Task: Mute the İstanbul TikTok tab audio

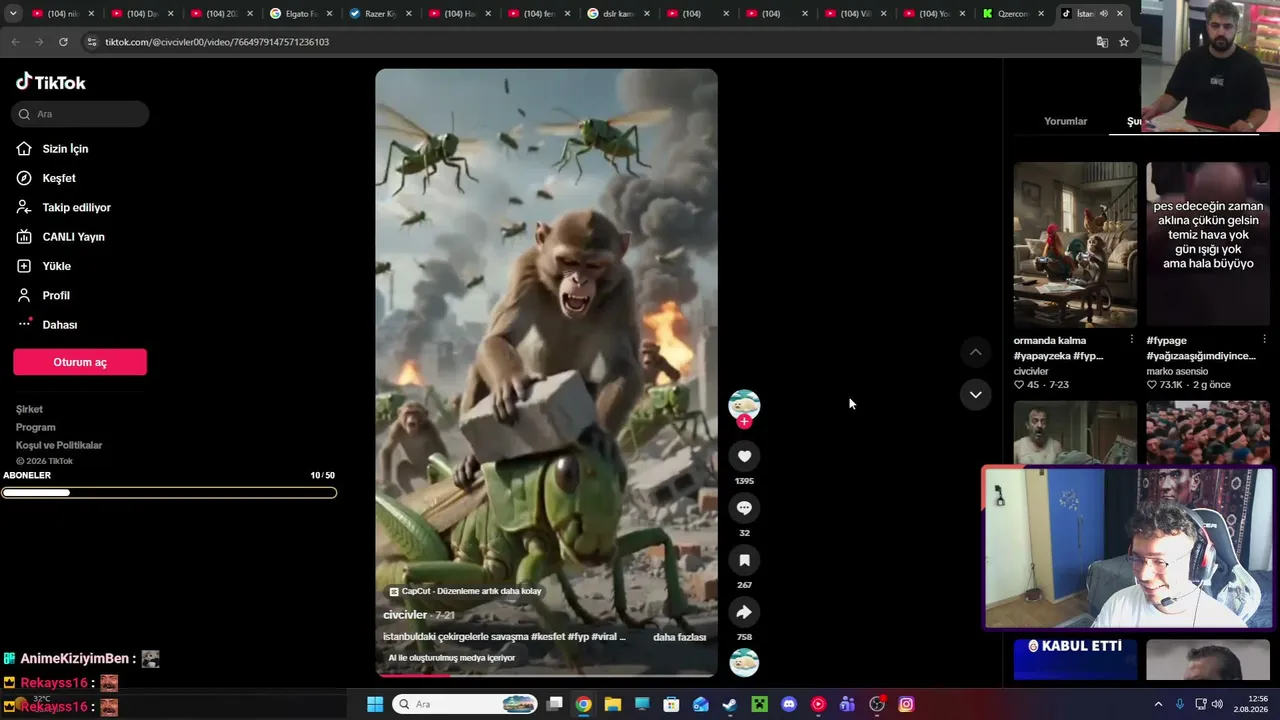Action: coord(1103,14)
